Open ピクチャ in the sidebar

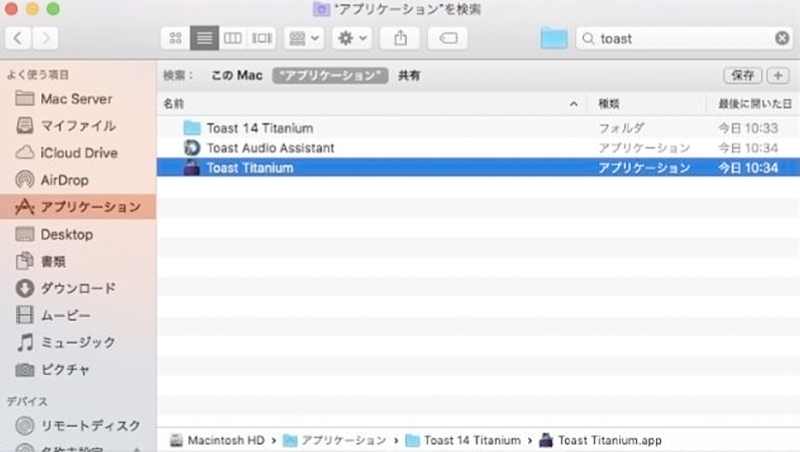(78, 369)
